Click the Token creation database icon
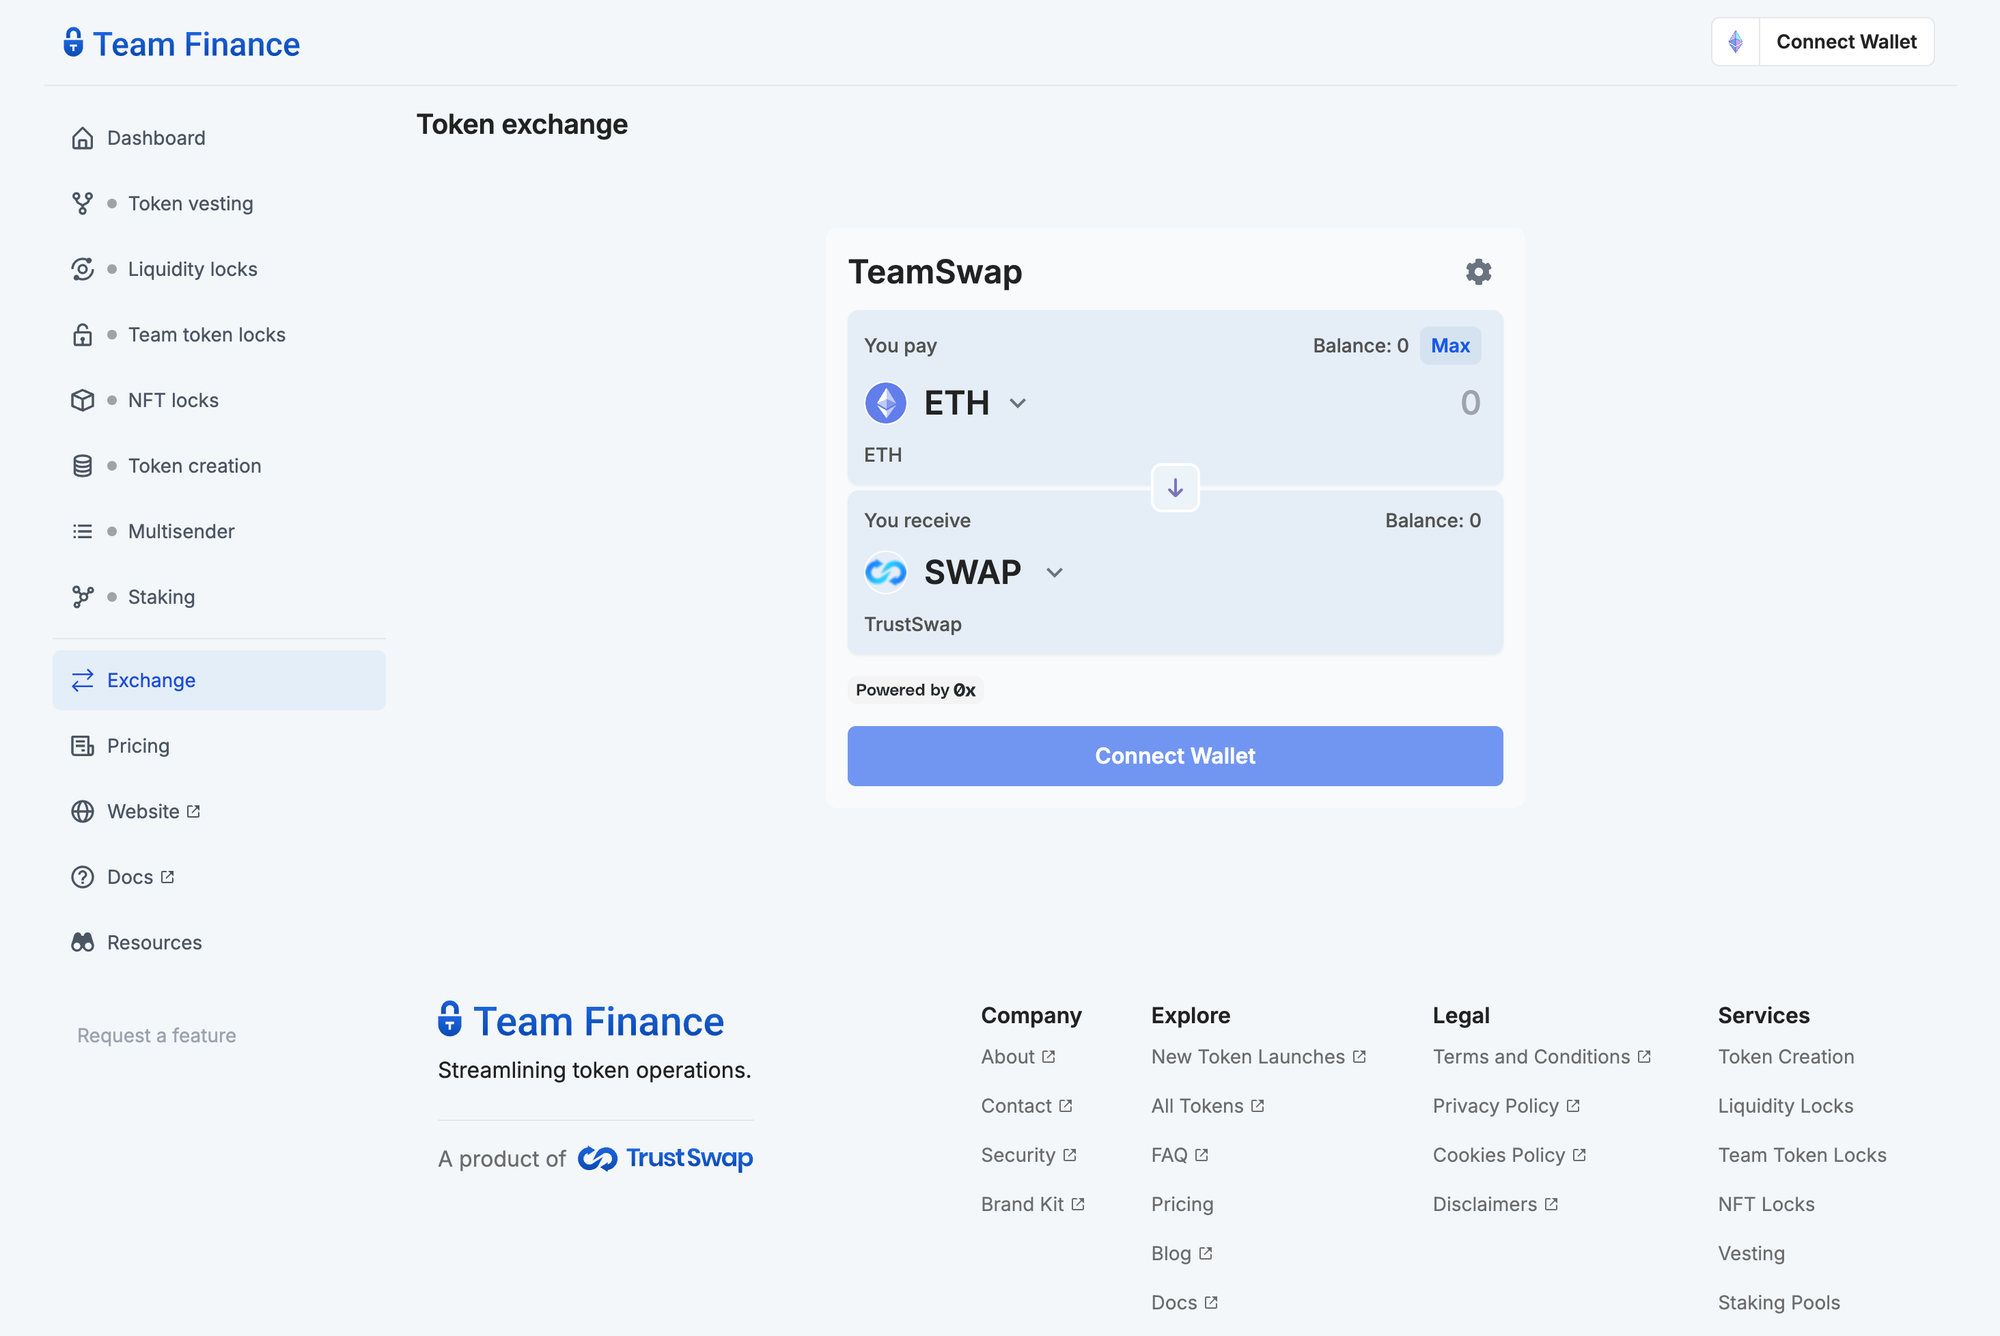The height and width of the screenshot is (1336, 2000). pos(82,466)
